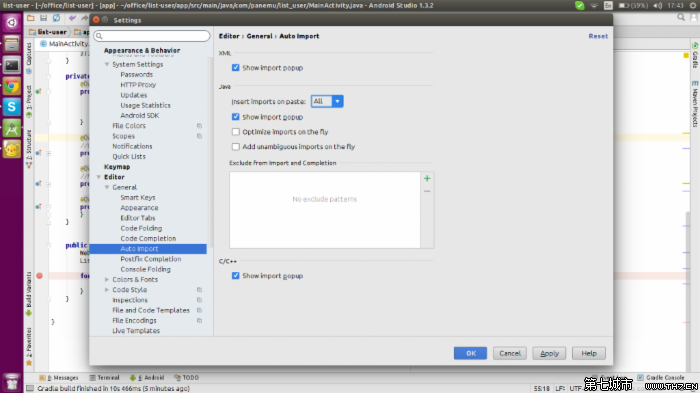Click the remove exclude pattern minus icon
The image size is (700, 393).
pyautogui.click(x=427, y=191)
